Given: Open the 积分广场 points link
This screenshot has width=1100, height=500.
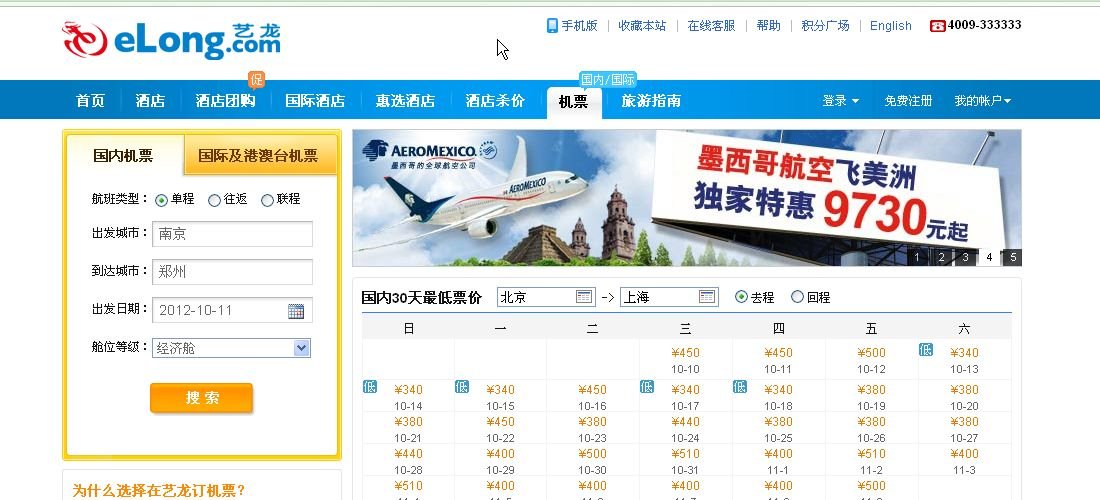Looking at the screenshot, I should point(826,25).
